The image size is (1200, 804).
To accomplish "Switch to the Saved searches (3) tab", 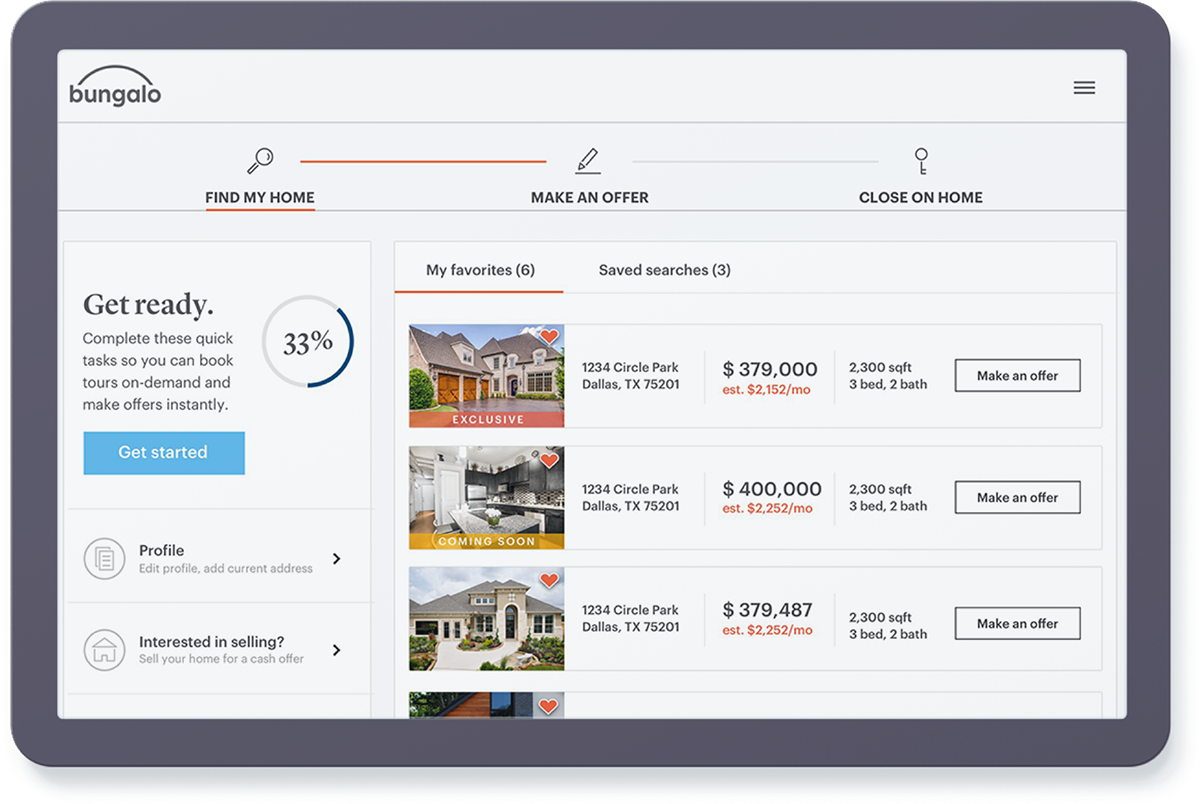I will point(665,270).
